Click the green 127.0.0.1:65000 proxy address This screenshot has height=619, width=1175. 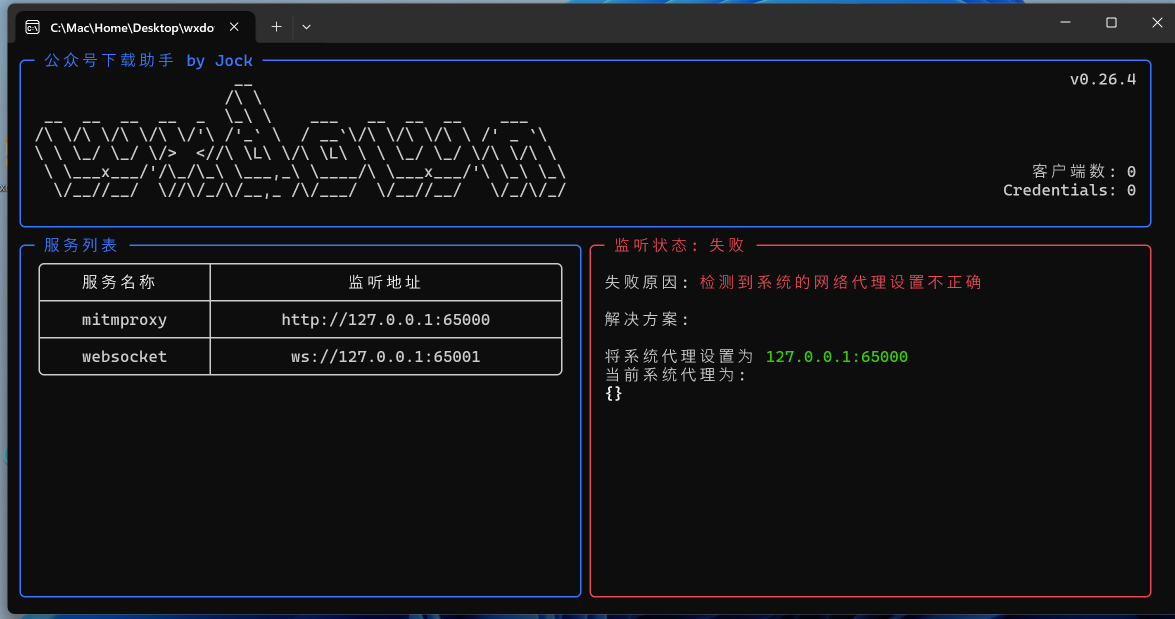pos(836,357)
